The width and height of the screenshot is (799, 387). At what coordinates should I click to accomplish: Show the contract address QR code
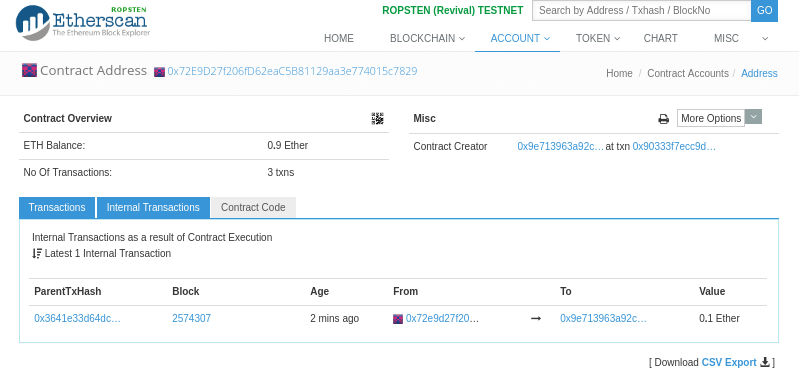[x=378, y=119]
